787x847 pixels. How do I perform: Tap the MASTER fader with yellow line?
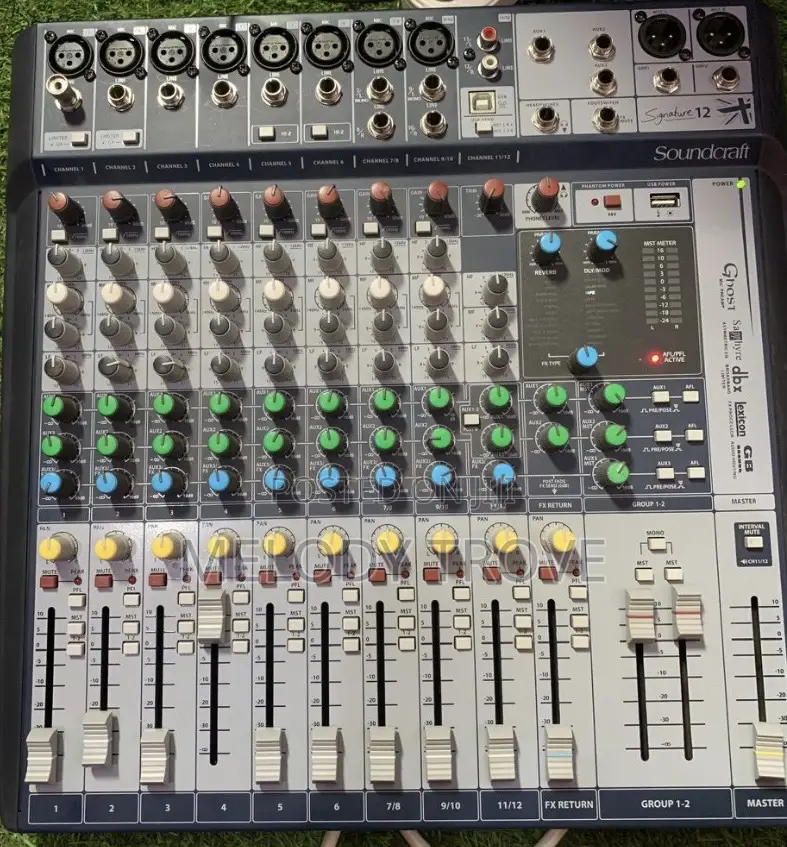[x=769, y=752]
